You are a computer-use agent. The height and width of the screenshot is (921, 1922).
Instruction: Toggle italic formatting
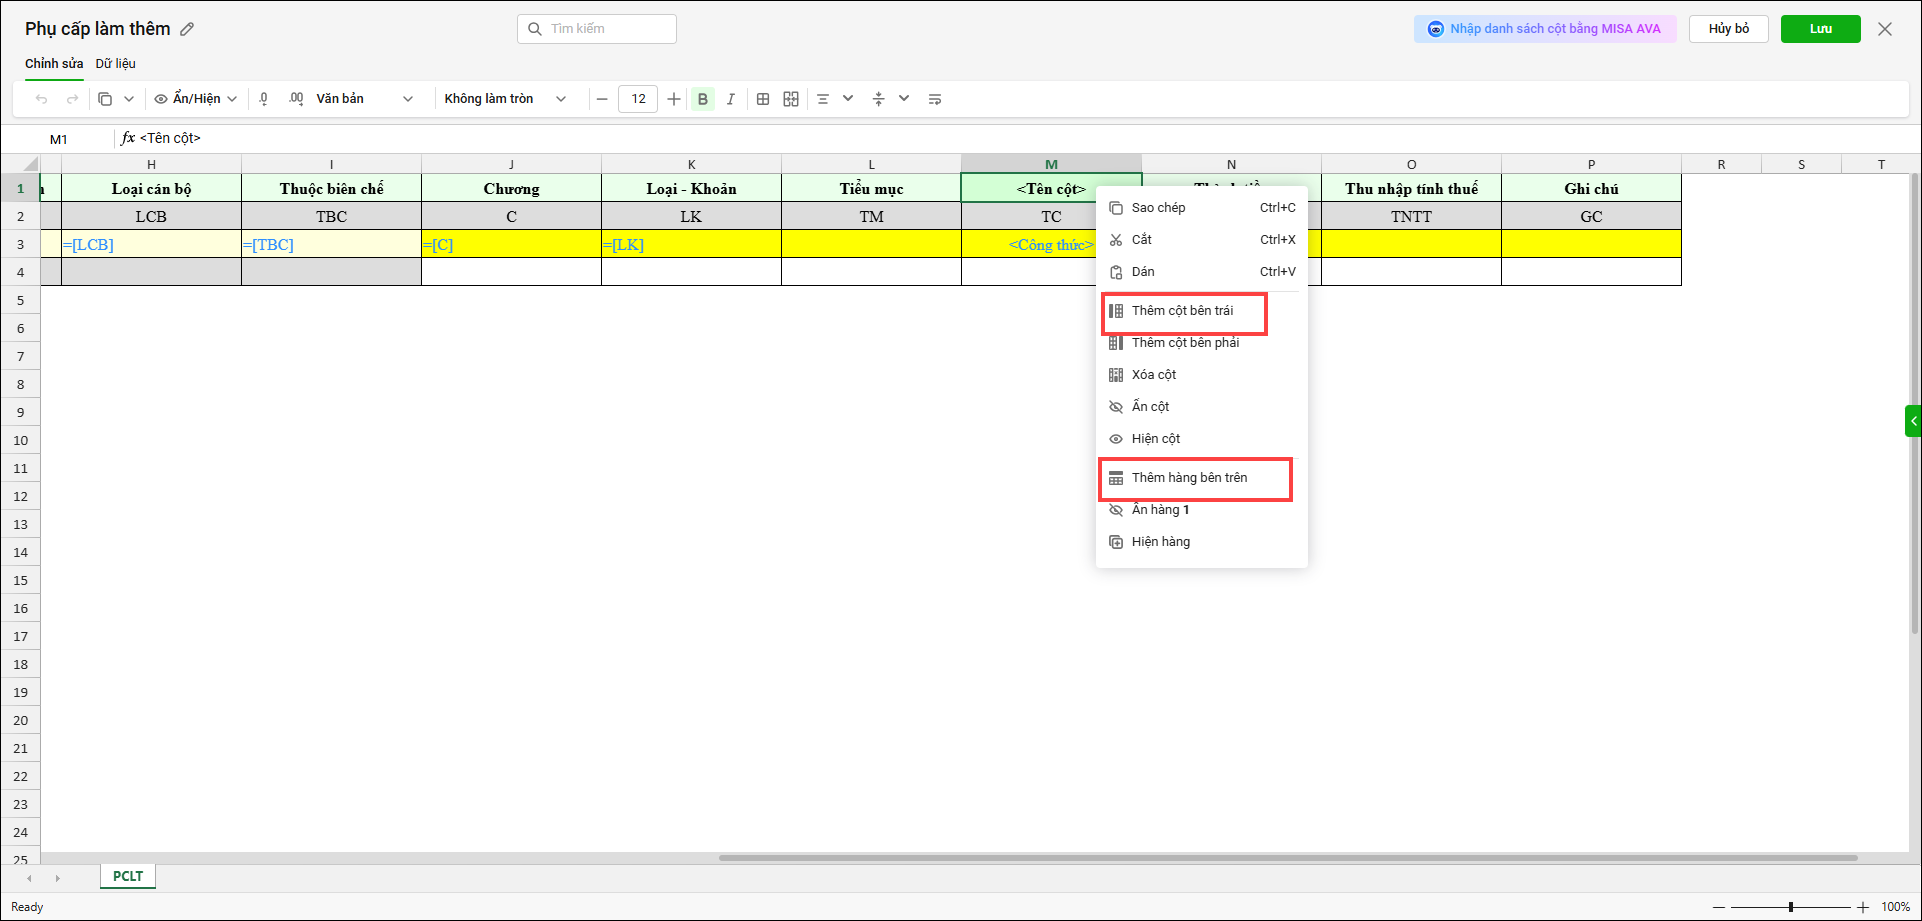[x=731, y=99]
